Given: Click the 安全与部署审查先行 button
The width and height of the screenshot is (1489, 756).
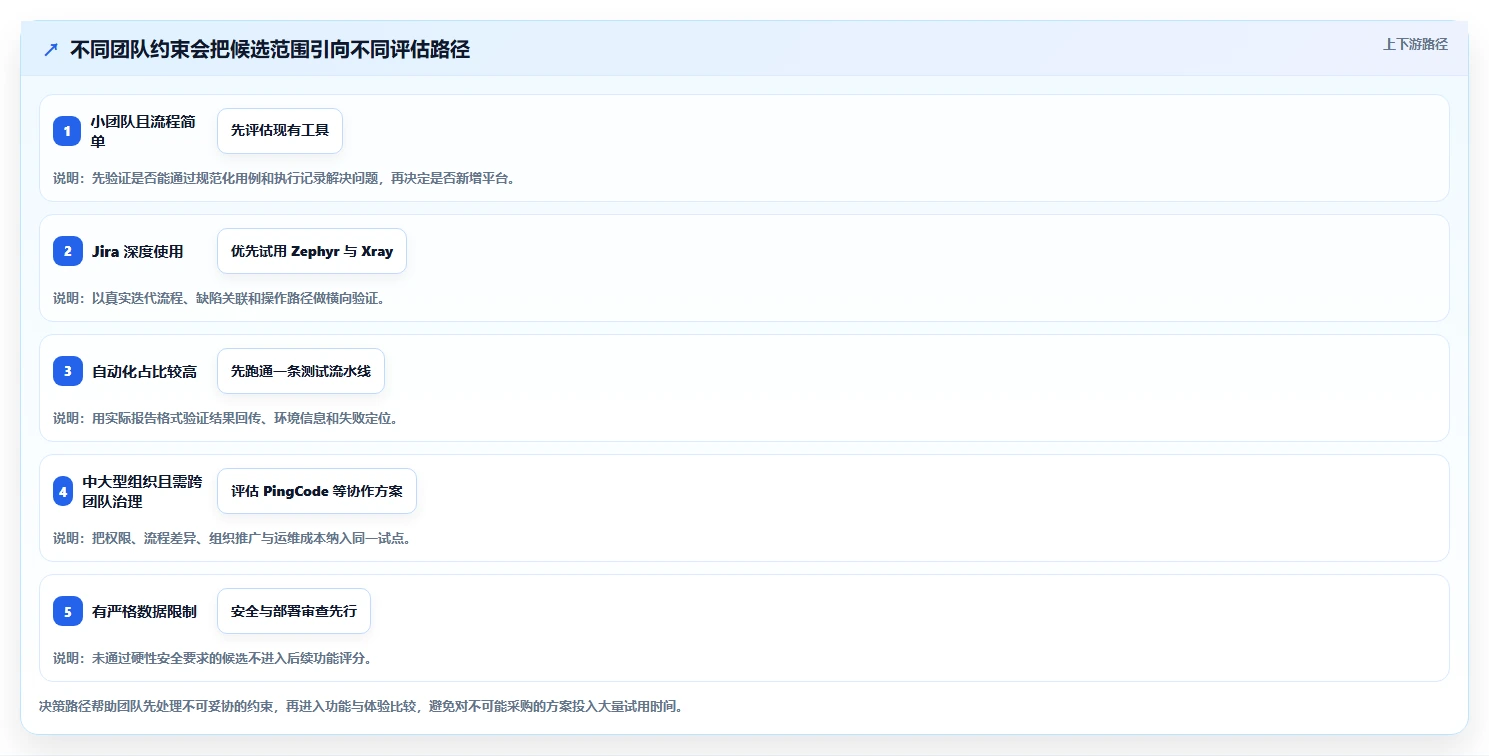Looking at the screenshot, I should [294, 611].
